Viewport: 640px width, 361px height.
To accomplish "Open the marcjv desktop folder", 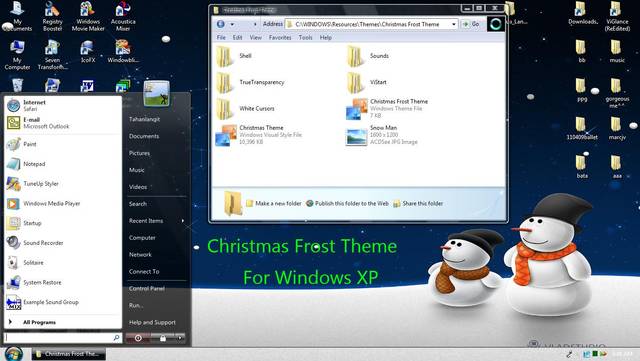I will pyautogui.click(x=617, y=129).
